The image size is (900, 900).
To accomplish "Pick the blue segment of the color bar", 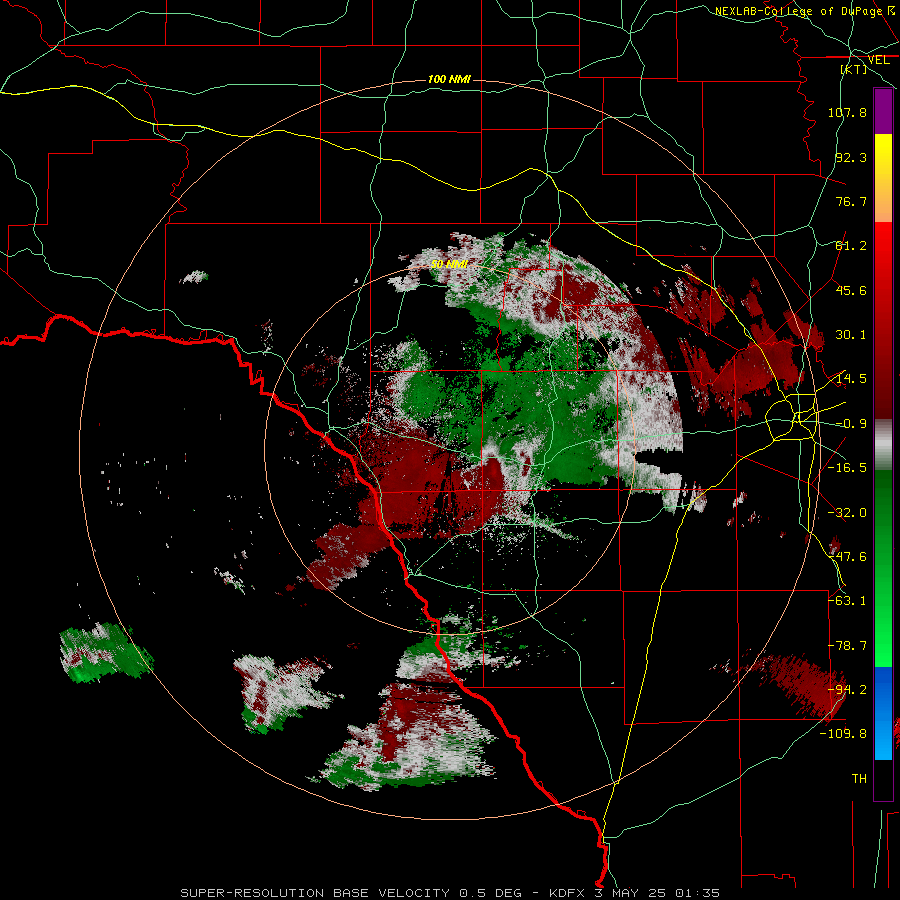I will click(883, 713).
